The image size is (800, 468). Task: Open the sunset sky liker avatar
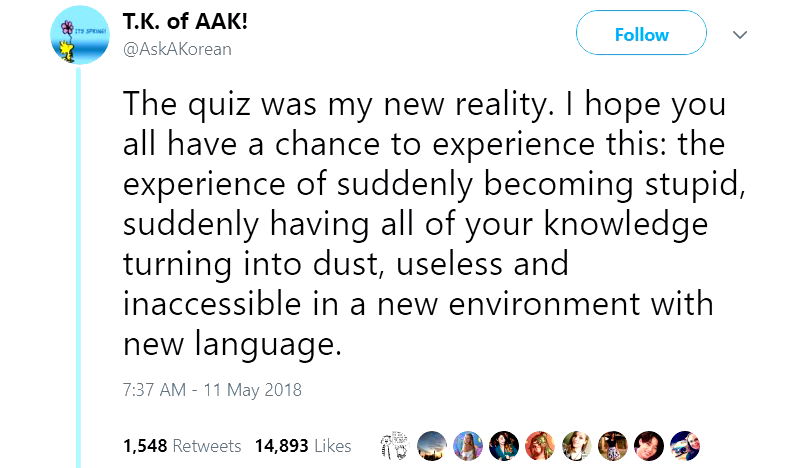coord(432,445)
